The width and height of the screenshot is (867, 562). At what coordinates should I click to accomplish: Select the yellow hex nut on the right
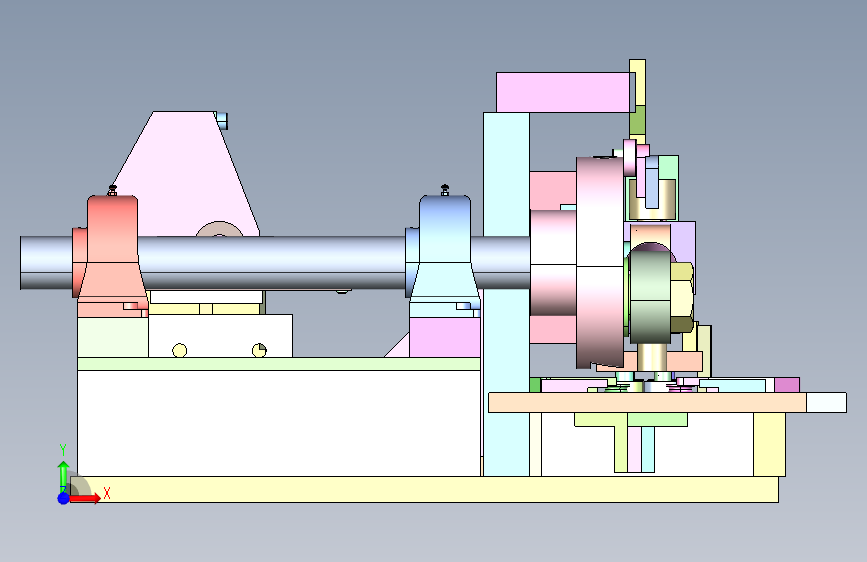pyautogui.click(x=682, y=297)
